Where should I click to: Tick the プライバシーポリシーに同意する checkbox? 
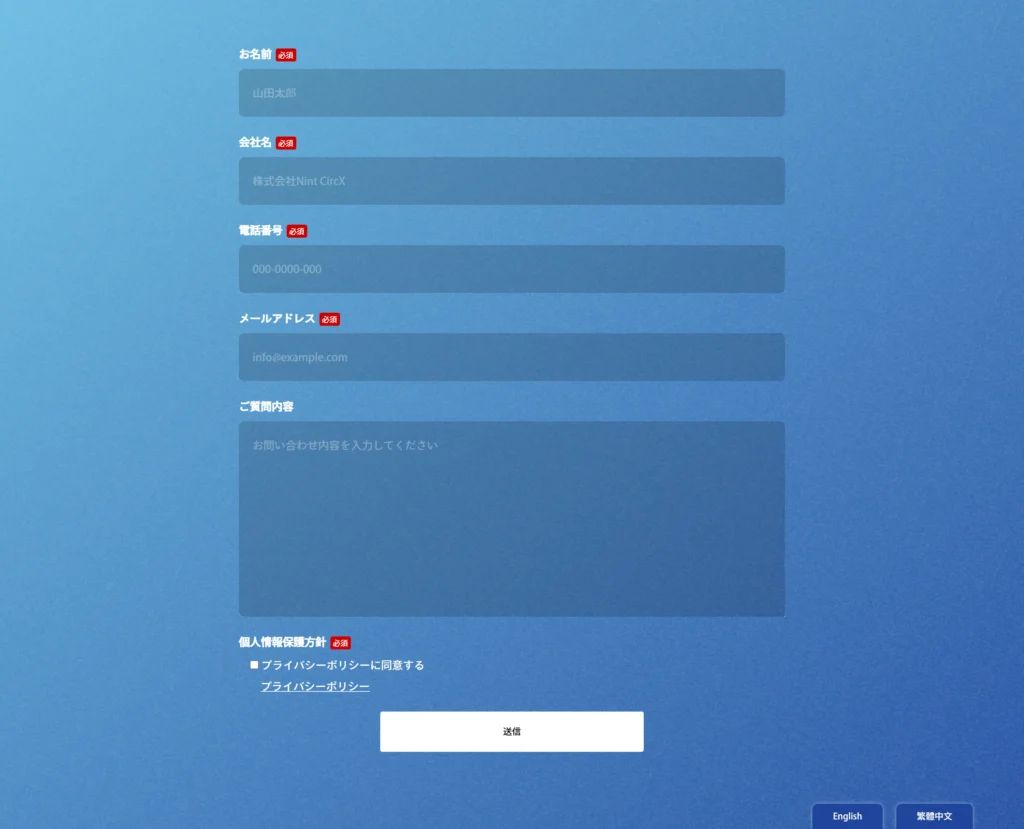click(254, 665)
